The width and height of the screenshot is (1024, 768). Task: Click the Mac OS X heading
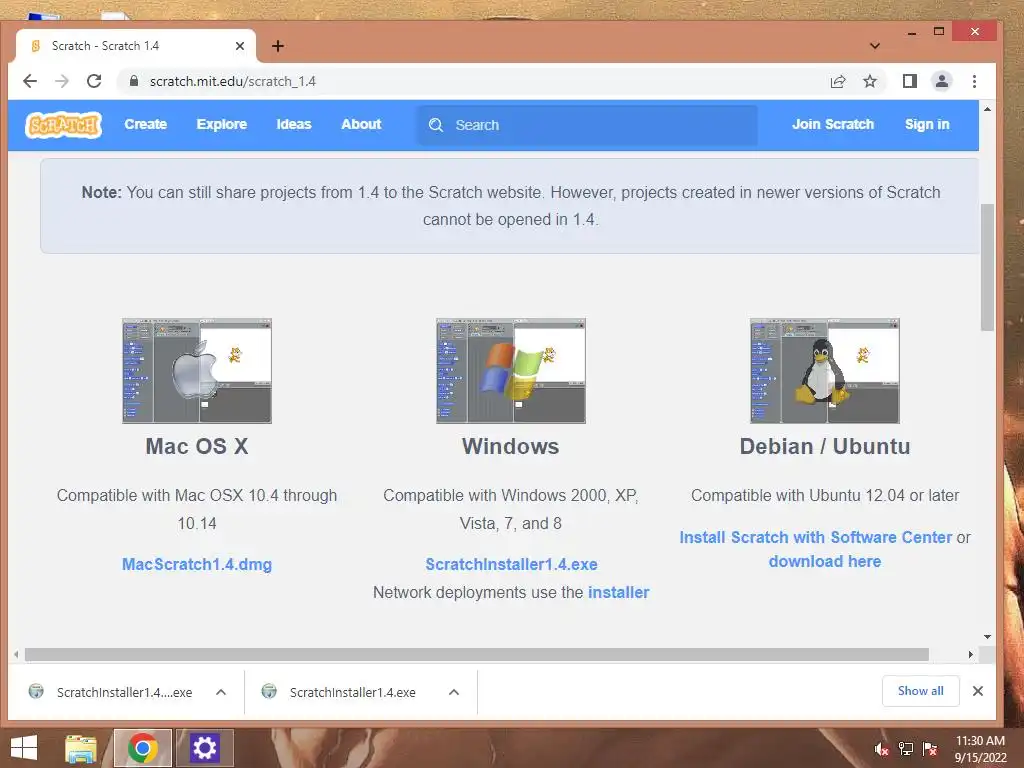tap(197, 447)
